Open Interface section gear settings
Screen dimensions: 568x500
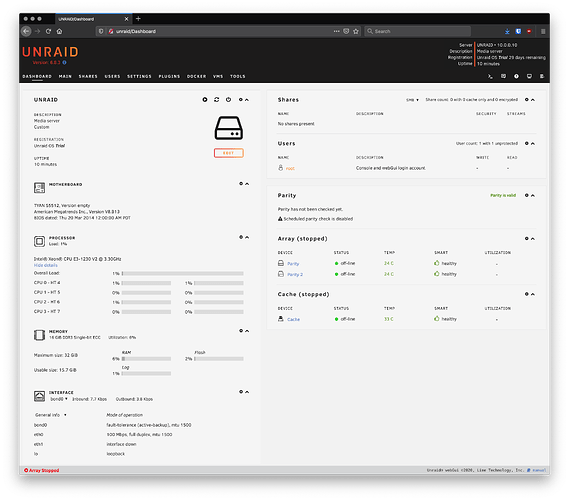pos(241,392)
